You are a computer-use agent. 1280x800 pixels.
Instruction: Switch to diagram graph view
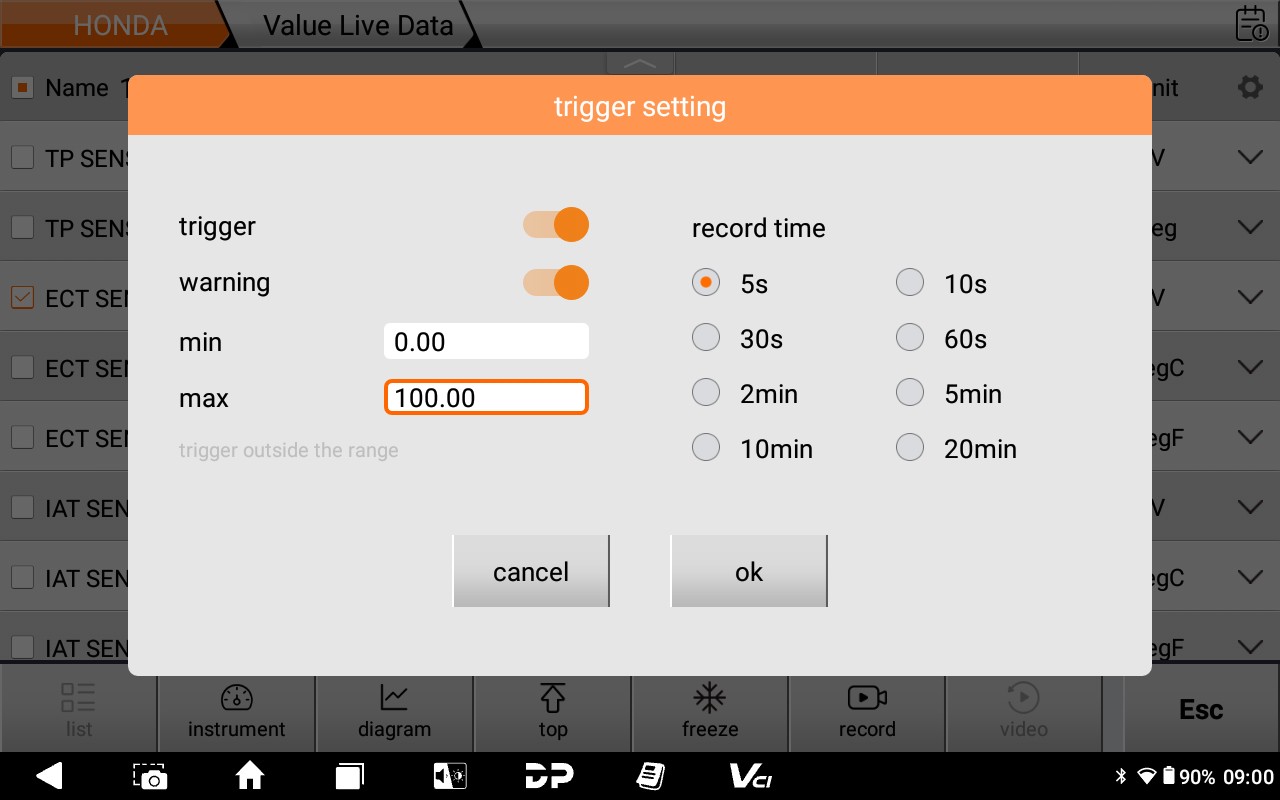pyautogui.click(x=394, y=711)
